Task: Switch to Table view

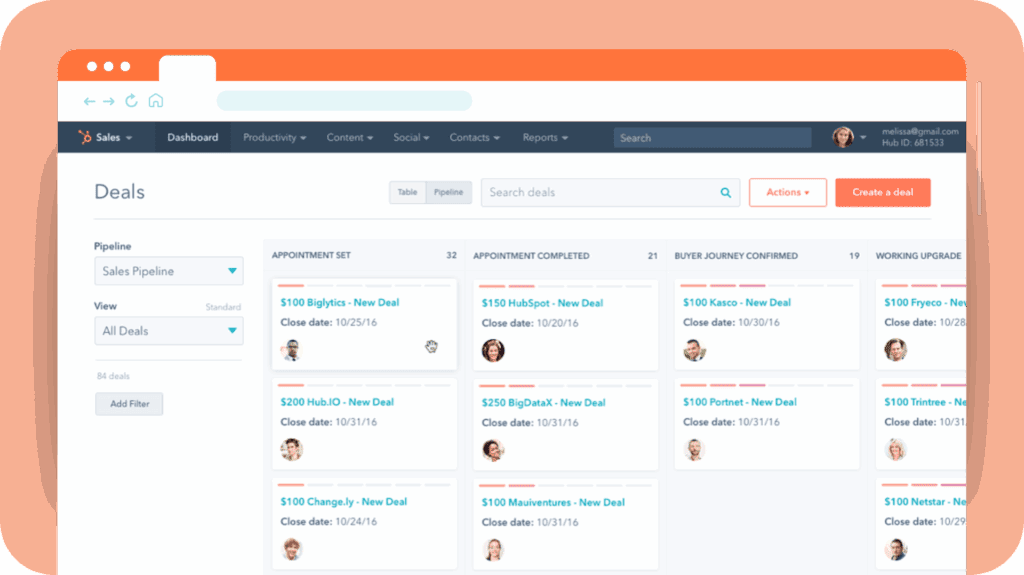Action: pos(407,193)
